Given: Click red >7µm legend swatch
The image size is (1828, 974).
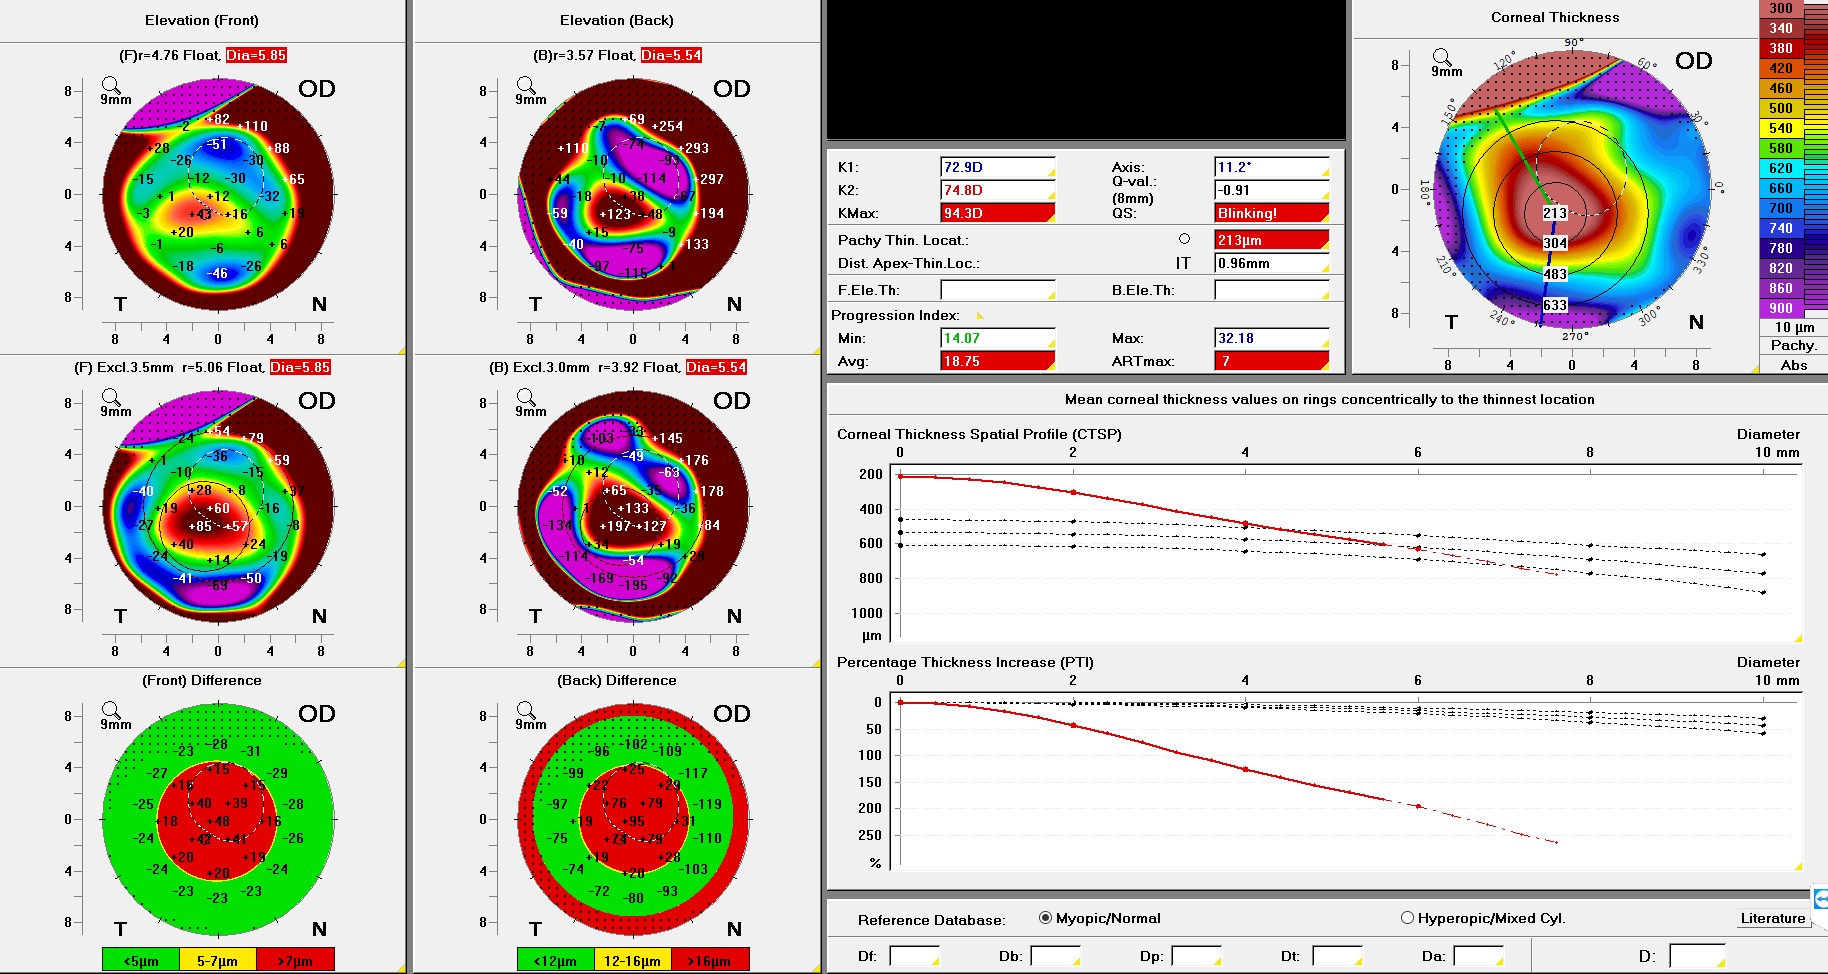Looking at the screenshot, I should point(295,960).
